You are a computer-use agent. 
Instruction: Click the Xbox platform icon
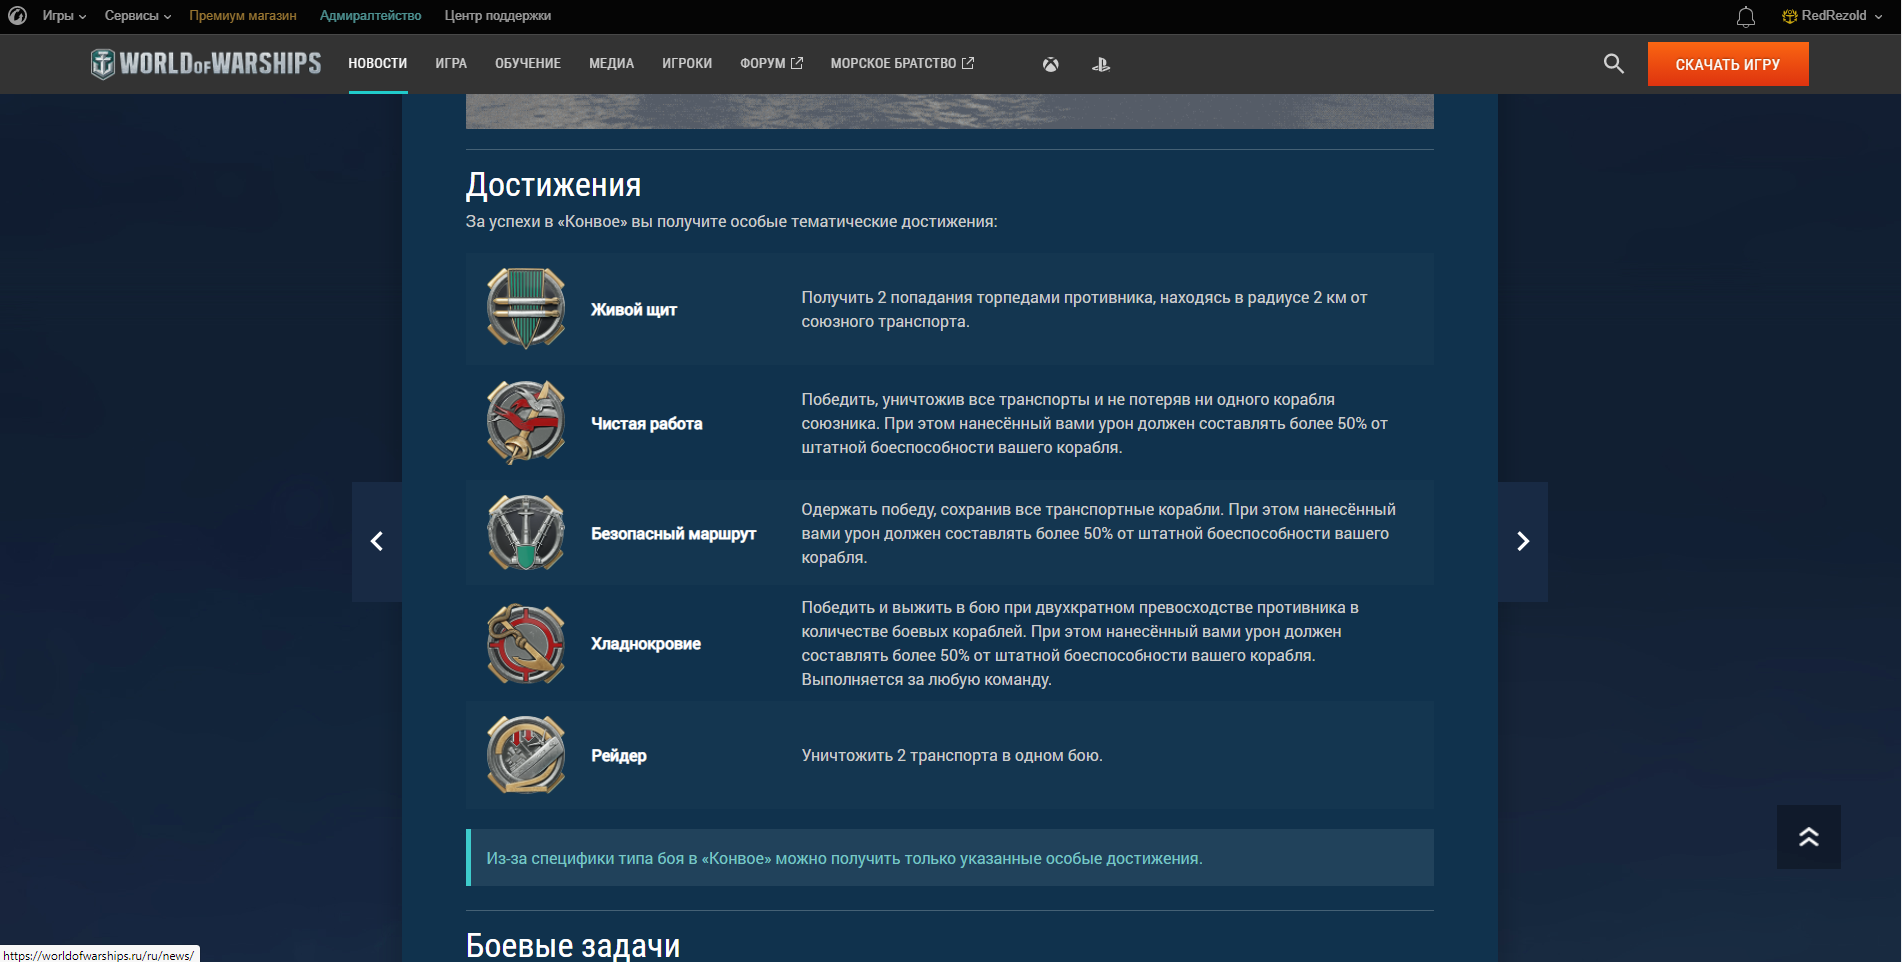(1050, 65)
